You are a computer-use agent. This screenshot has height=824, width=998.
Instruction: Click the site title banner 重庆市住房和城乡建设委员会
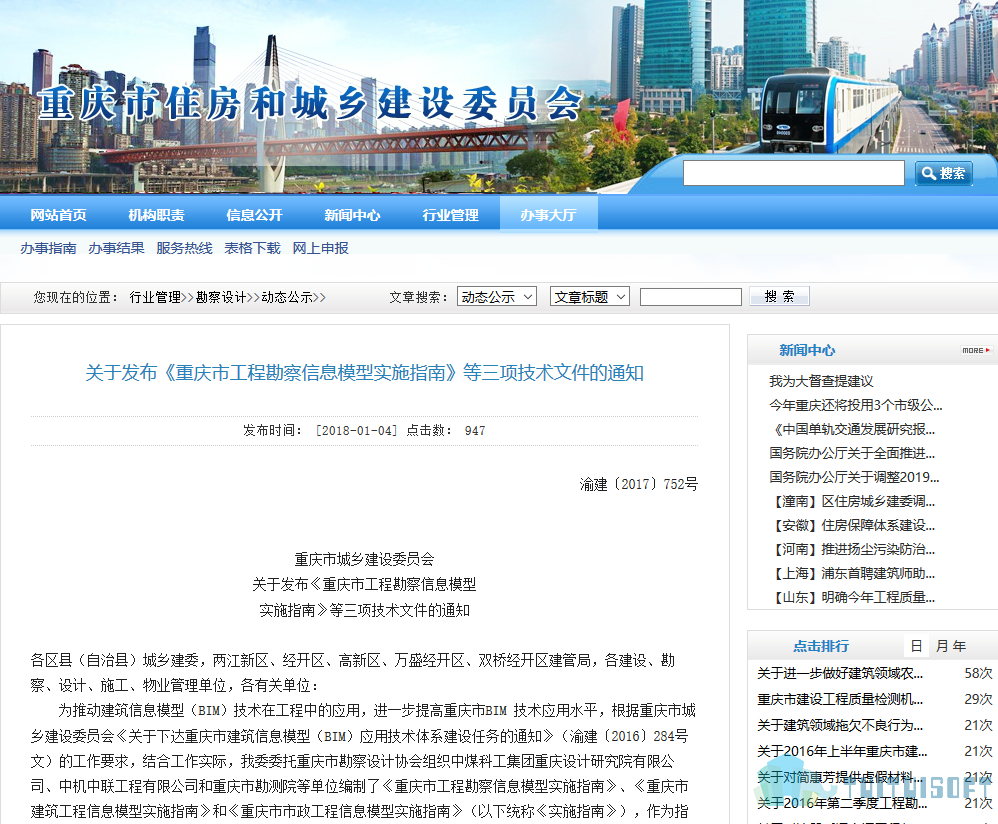pyautogui.click(x=310, y=104)
